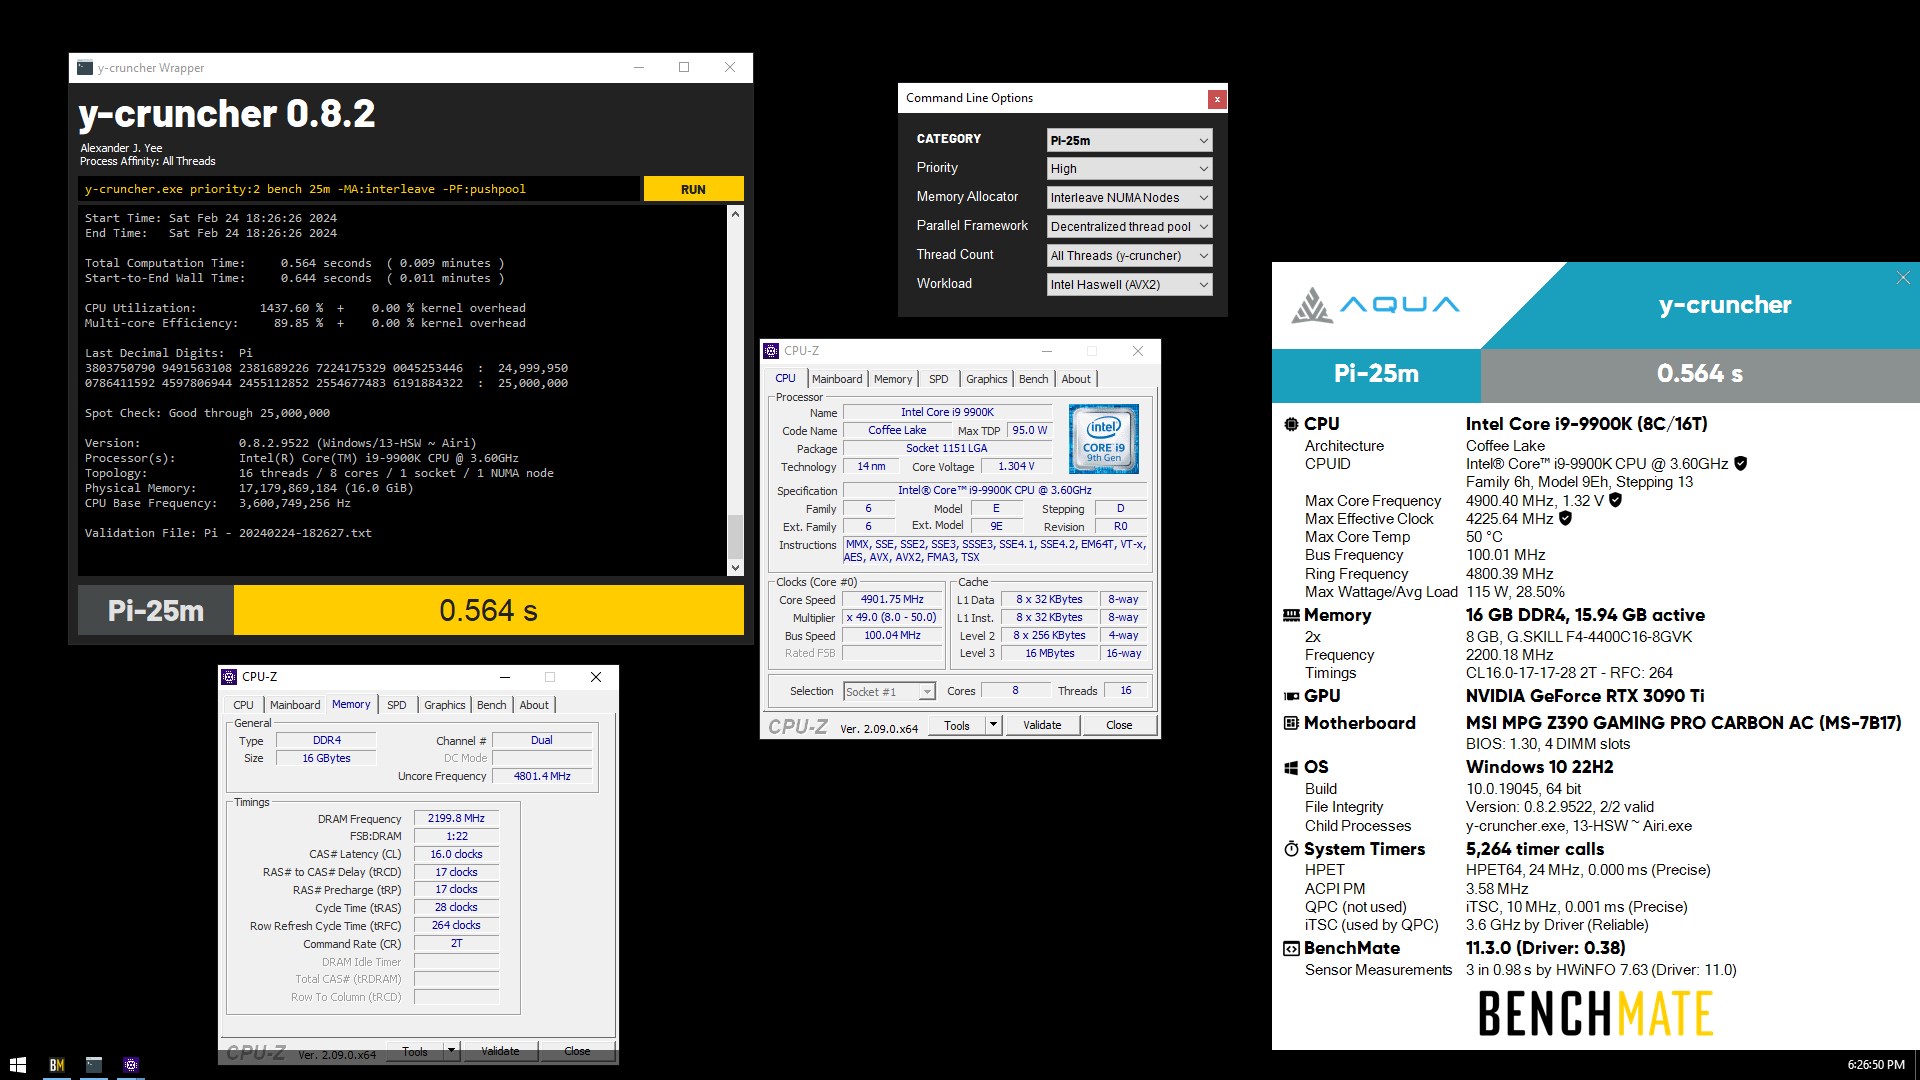
Task: Maximize the y-cruncher Wrapper window
Action: coord(684,68)
